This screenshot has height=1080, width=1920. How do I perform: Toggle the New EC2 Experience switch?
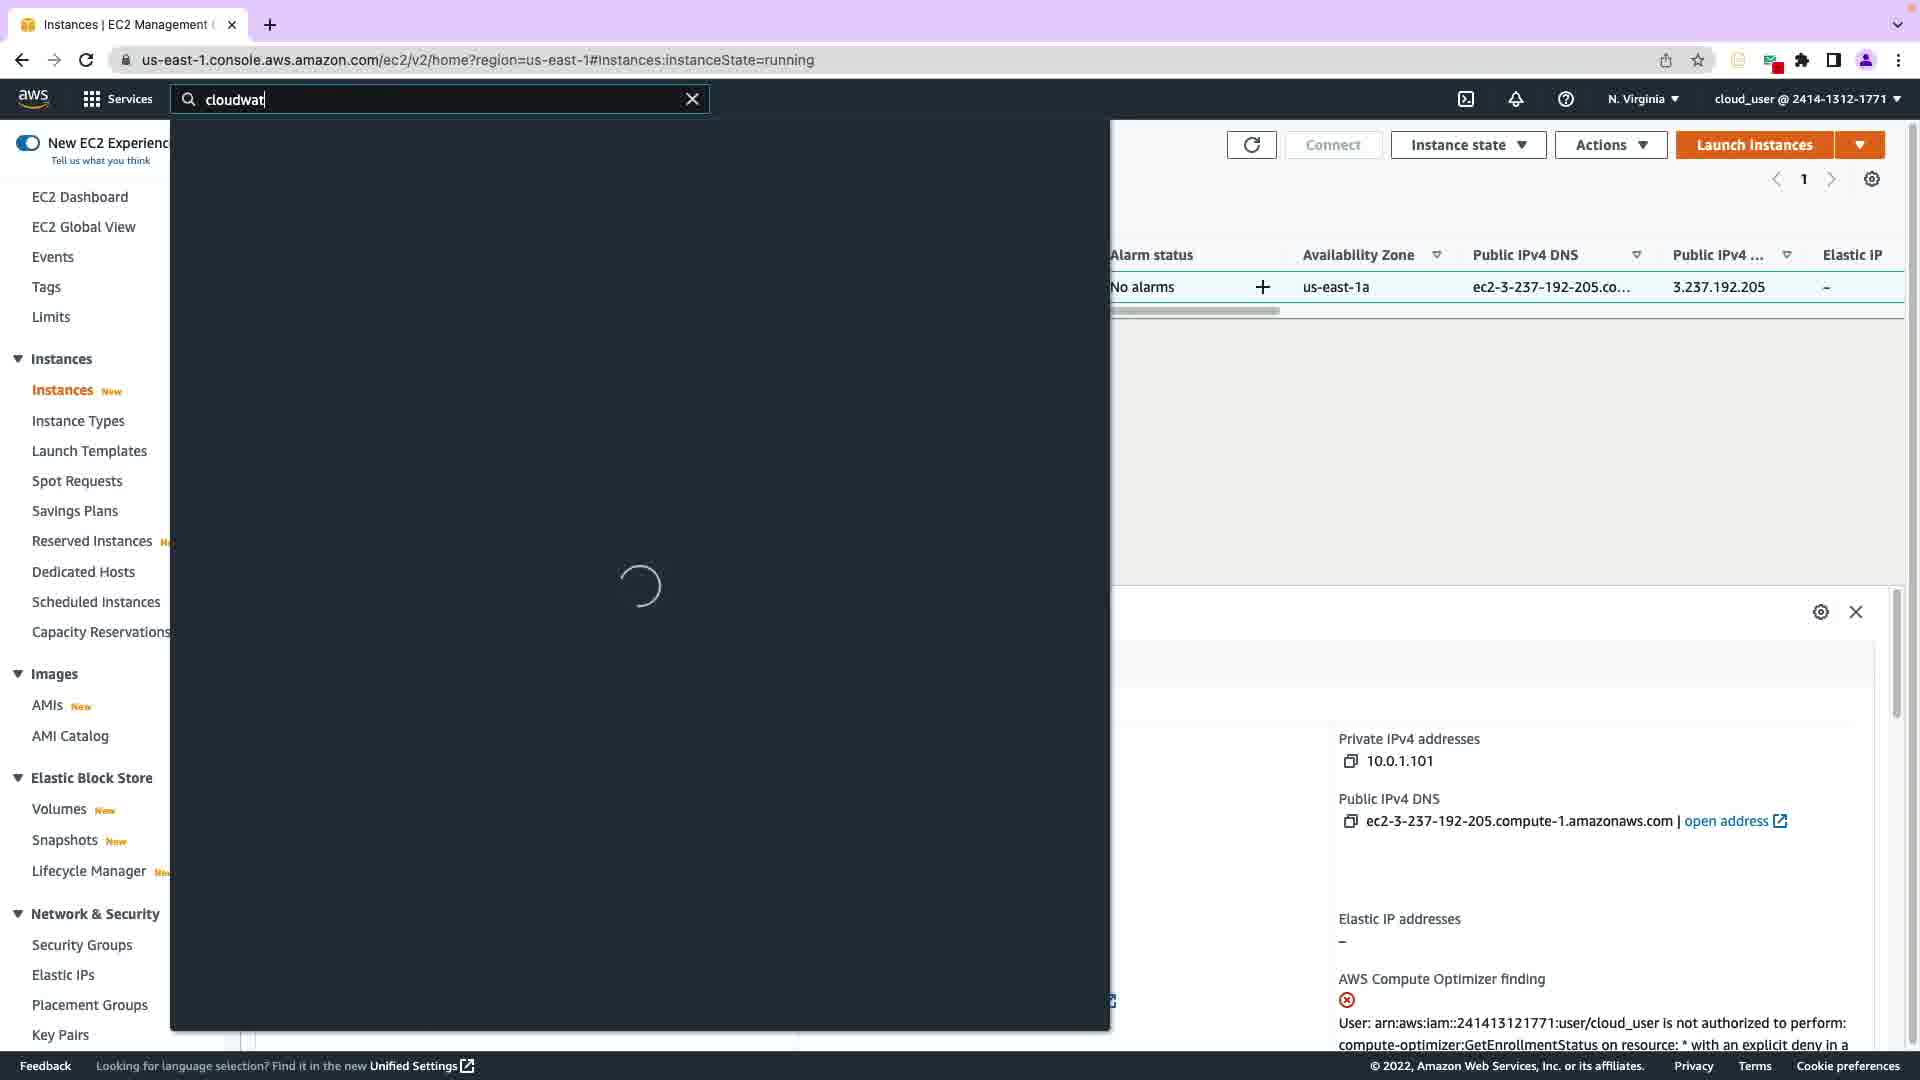(28, 143)
